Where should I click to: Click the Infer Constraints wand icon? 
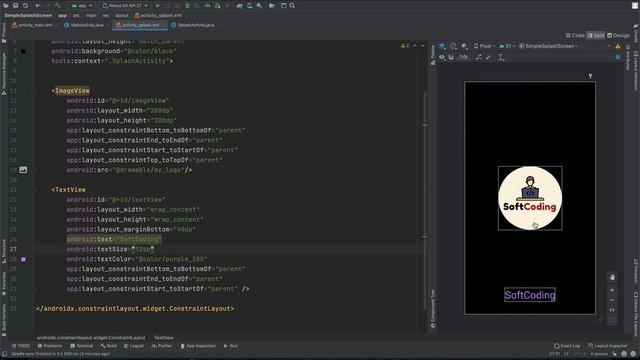(x=489, y=58)
